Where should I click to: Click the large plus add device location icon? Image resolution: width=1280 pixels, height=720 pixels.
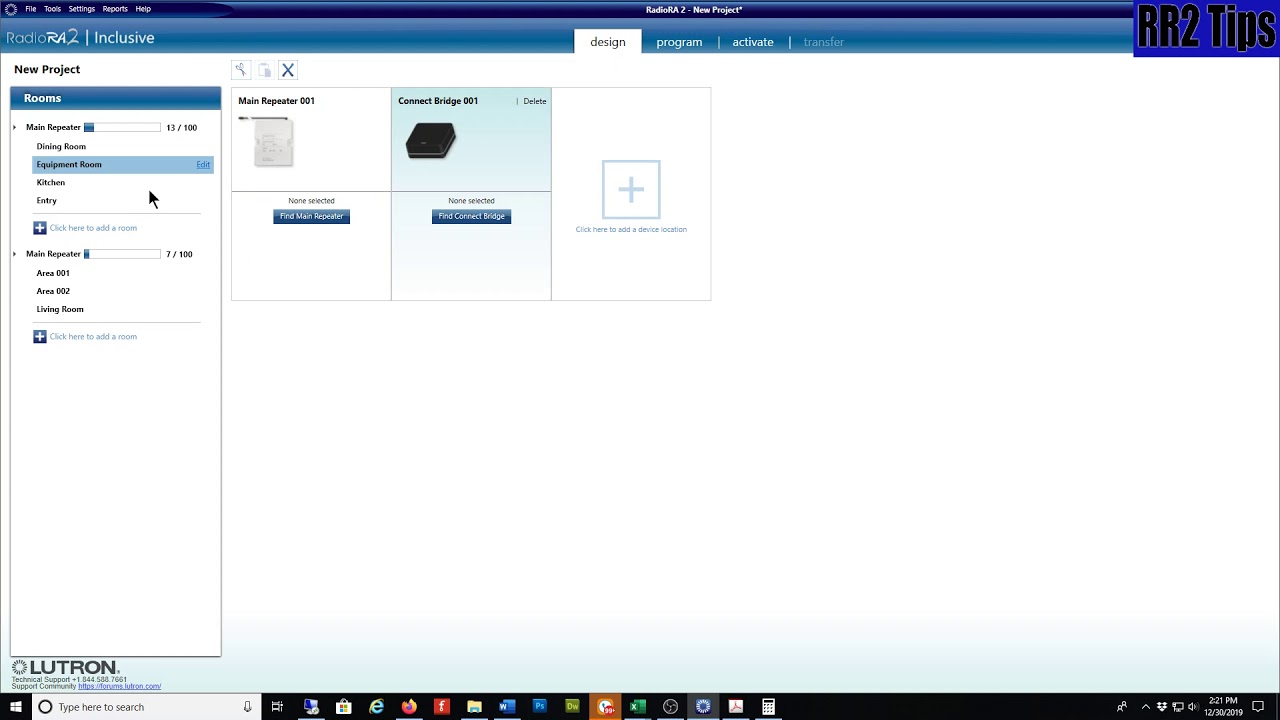[631, 189]
